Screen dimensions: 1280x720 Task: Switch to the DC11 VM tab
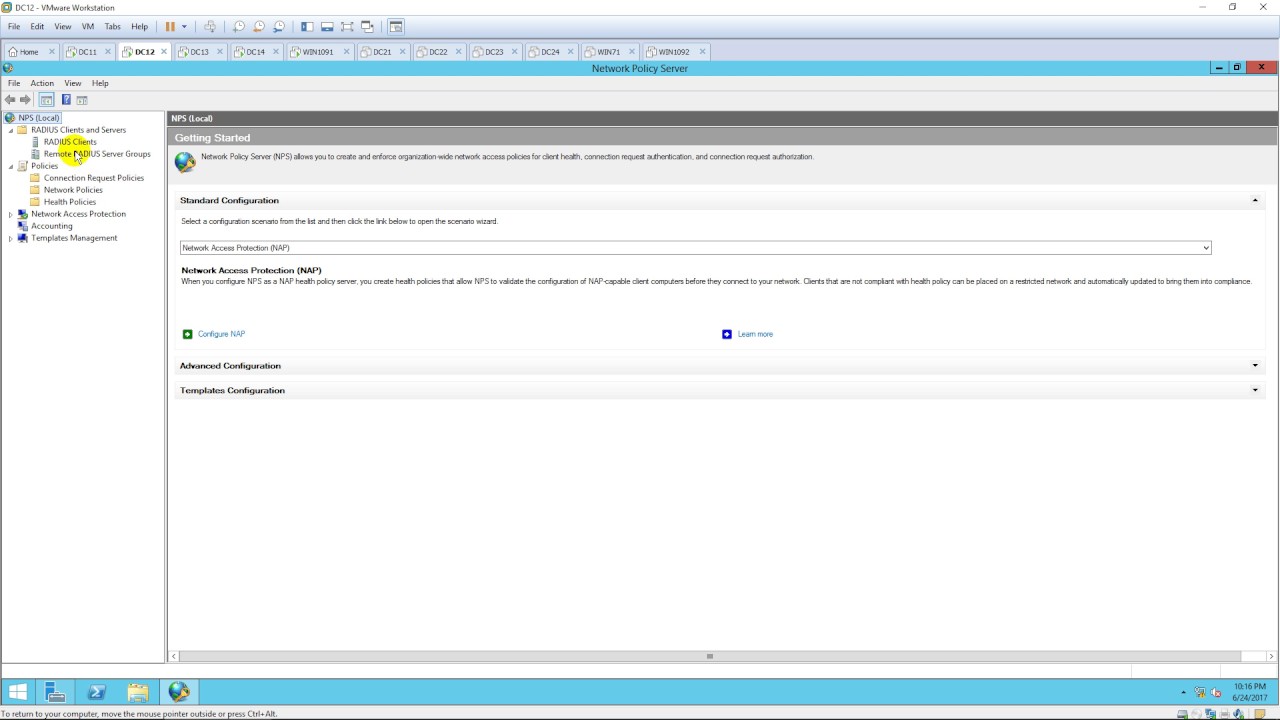[87, 52]
